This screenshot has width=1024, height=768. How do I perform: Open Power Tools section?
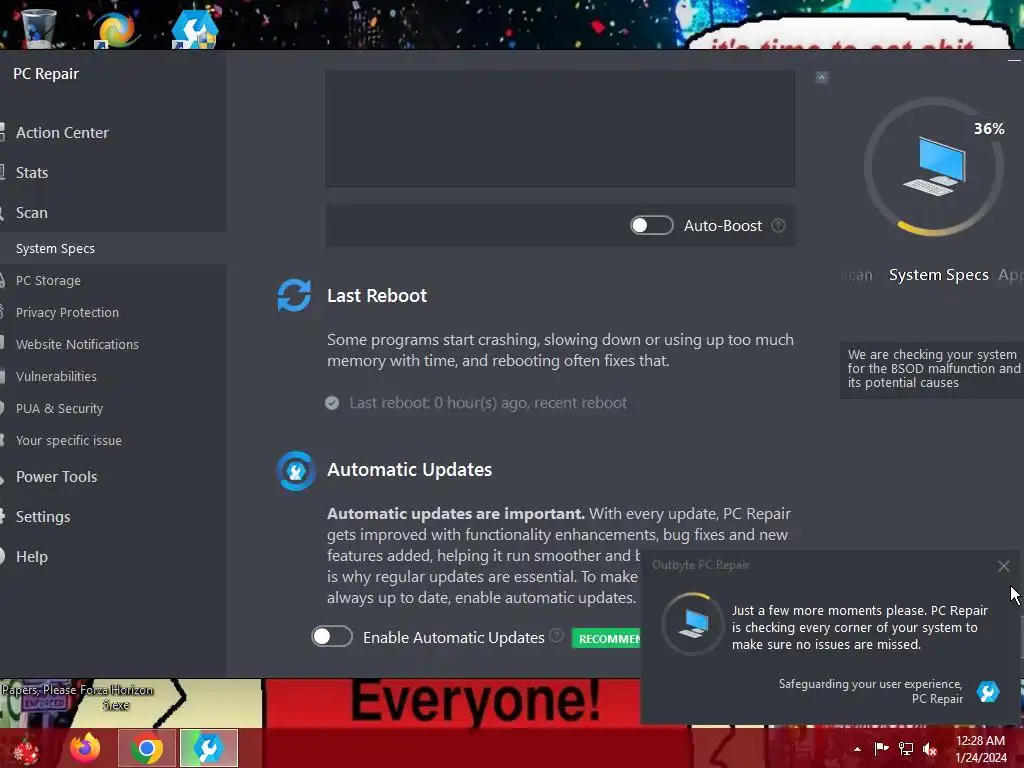click(56, 477)
